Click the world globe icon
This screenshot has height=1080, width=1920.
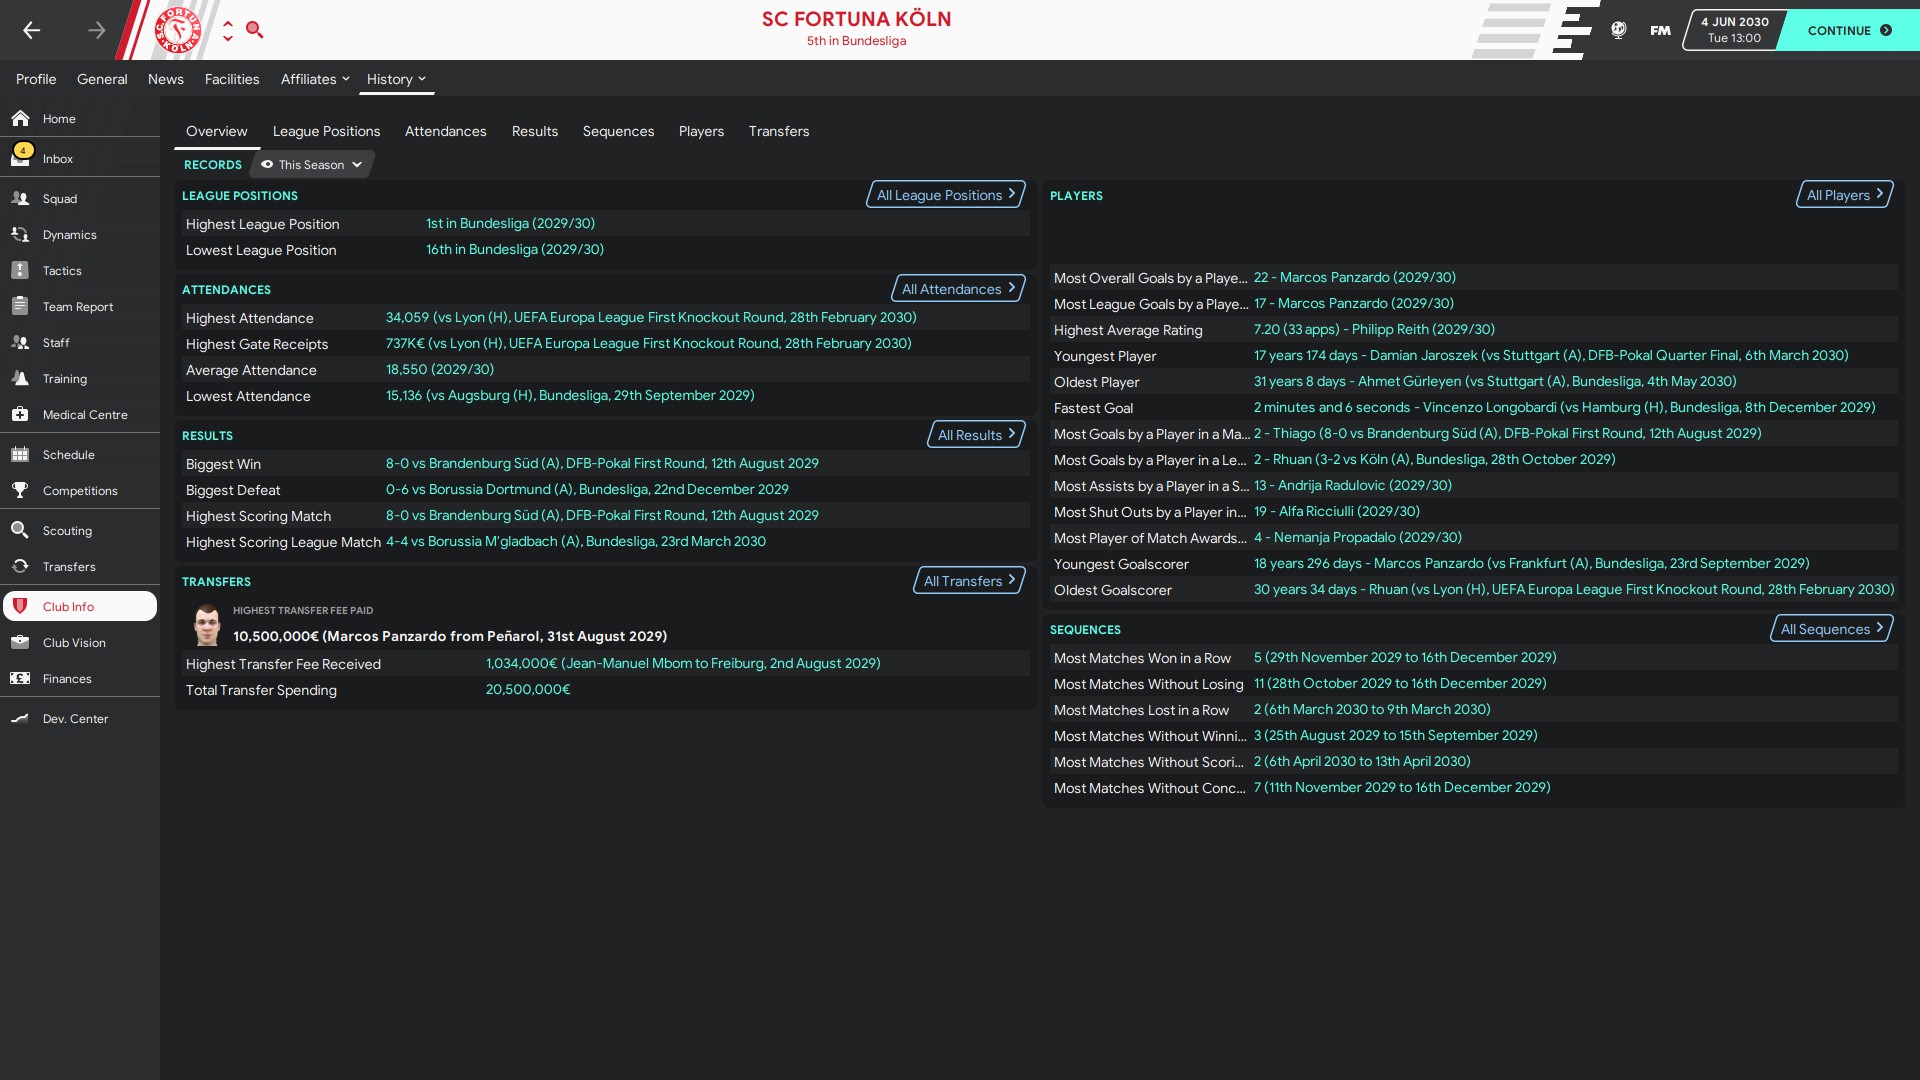pyautogui.click(x=1618, y=30)
